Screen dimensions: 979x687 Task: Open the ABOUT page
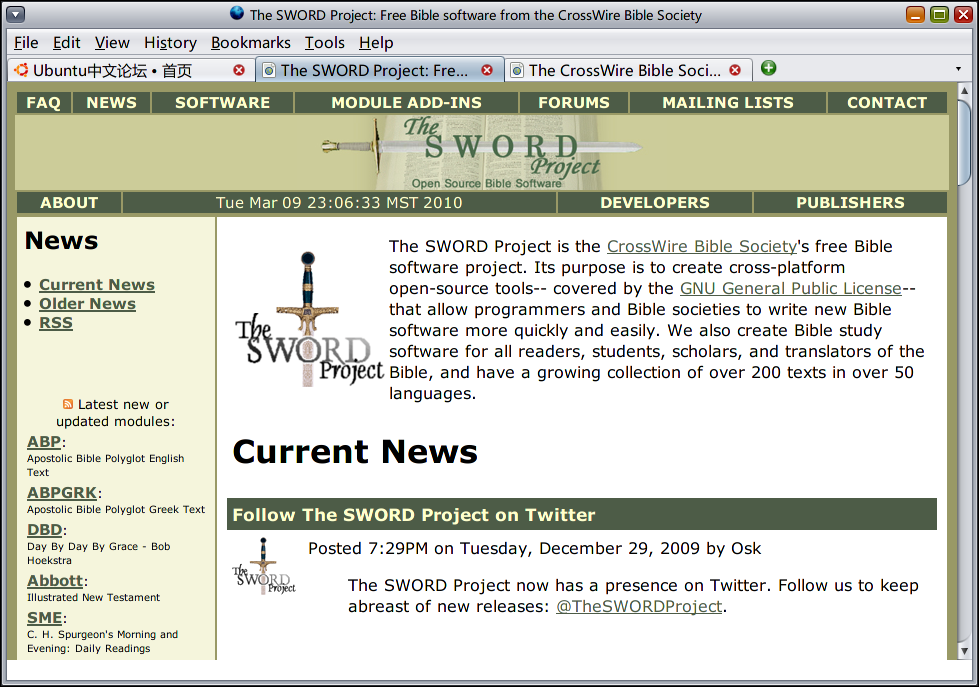(x=69, y=203)
